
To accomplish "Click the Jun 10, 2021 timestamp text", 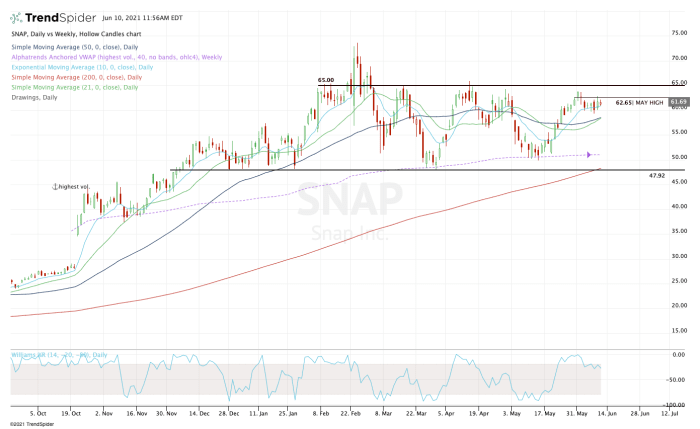I will [142, 18].
